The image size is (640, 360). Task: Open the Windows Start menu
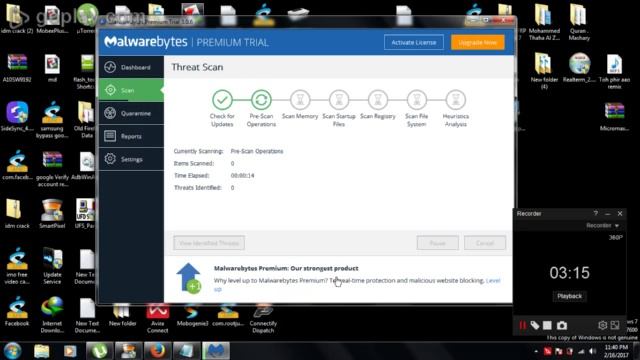point(12,351)
